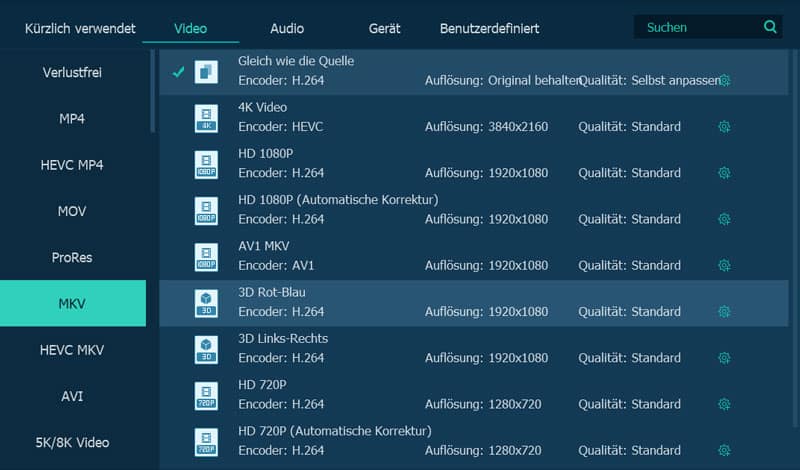This screenshot has height=470, width=800.
Task: Open settings gear for 3D Rot-Blau preset
Action: click(724, 312)
